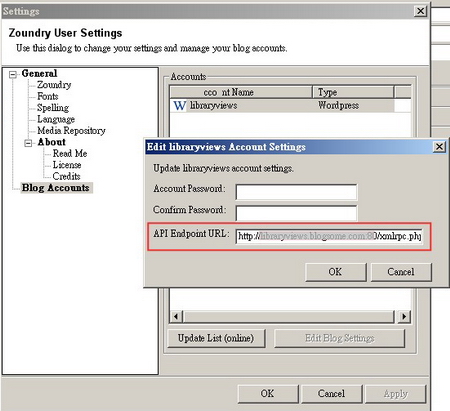Sort by Account Name column header
Screen dimensions: 450x411
click(x=241, y=92)
